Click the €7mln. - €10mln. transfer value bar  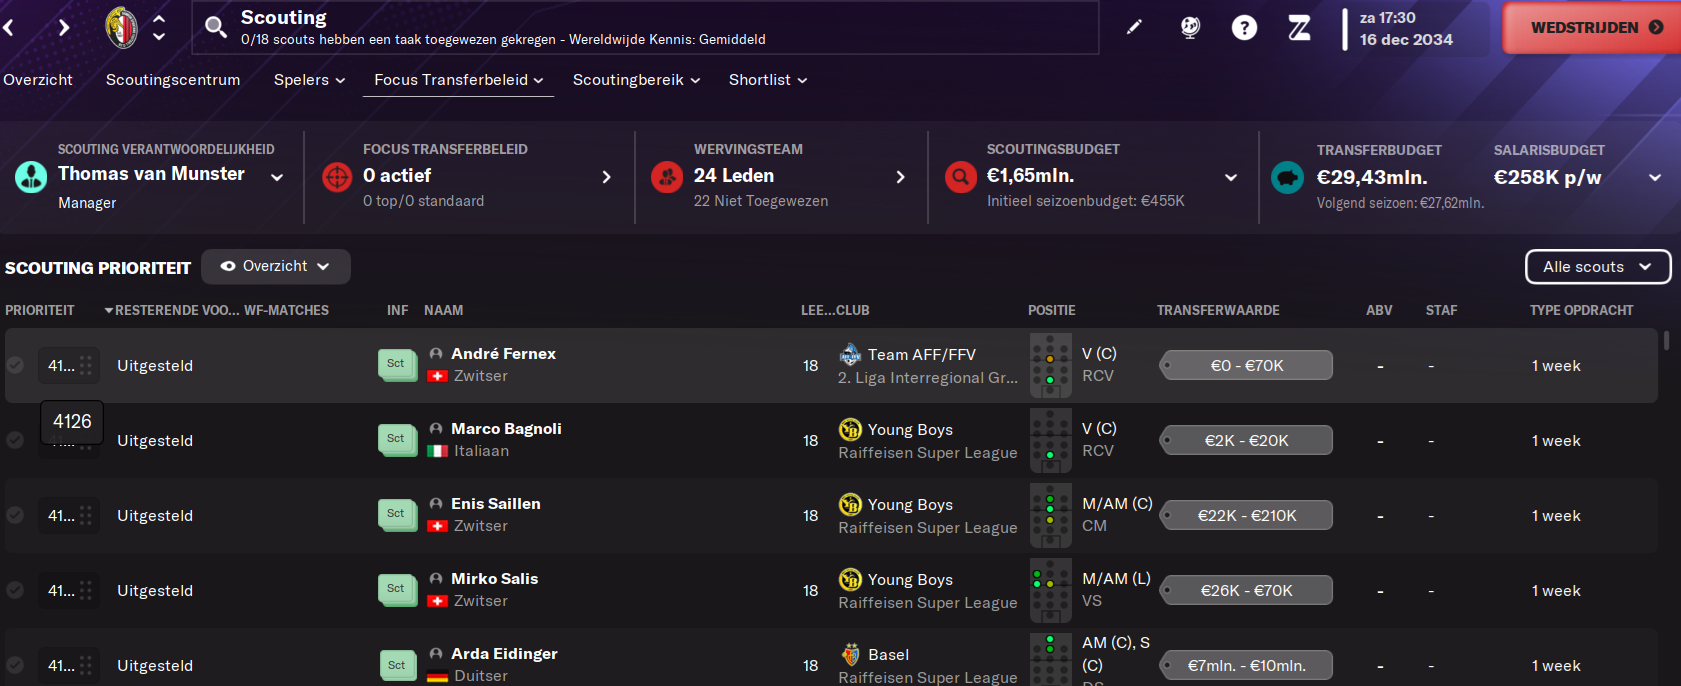[1246, 665]
